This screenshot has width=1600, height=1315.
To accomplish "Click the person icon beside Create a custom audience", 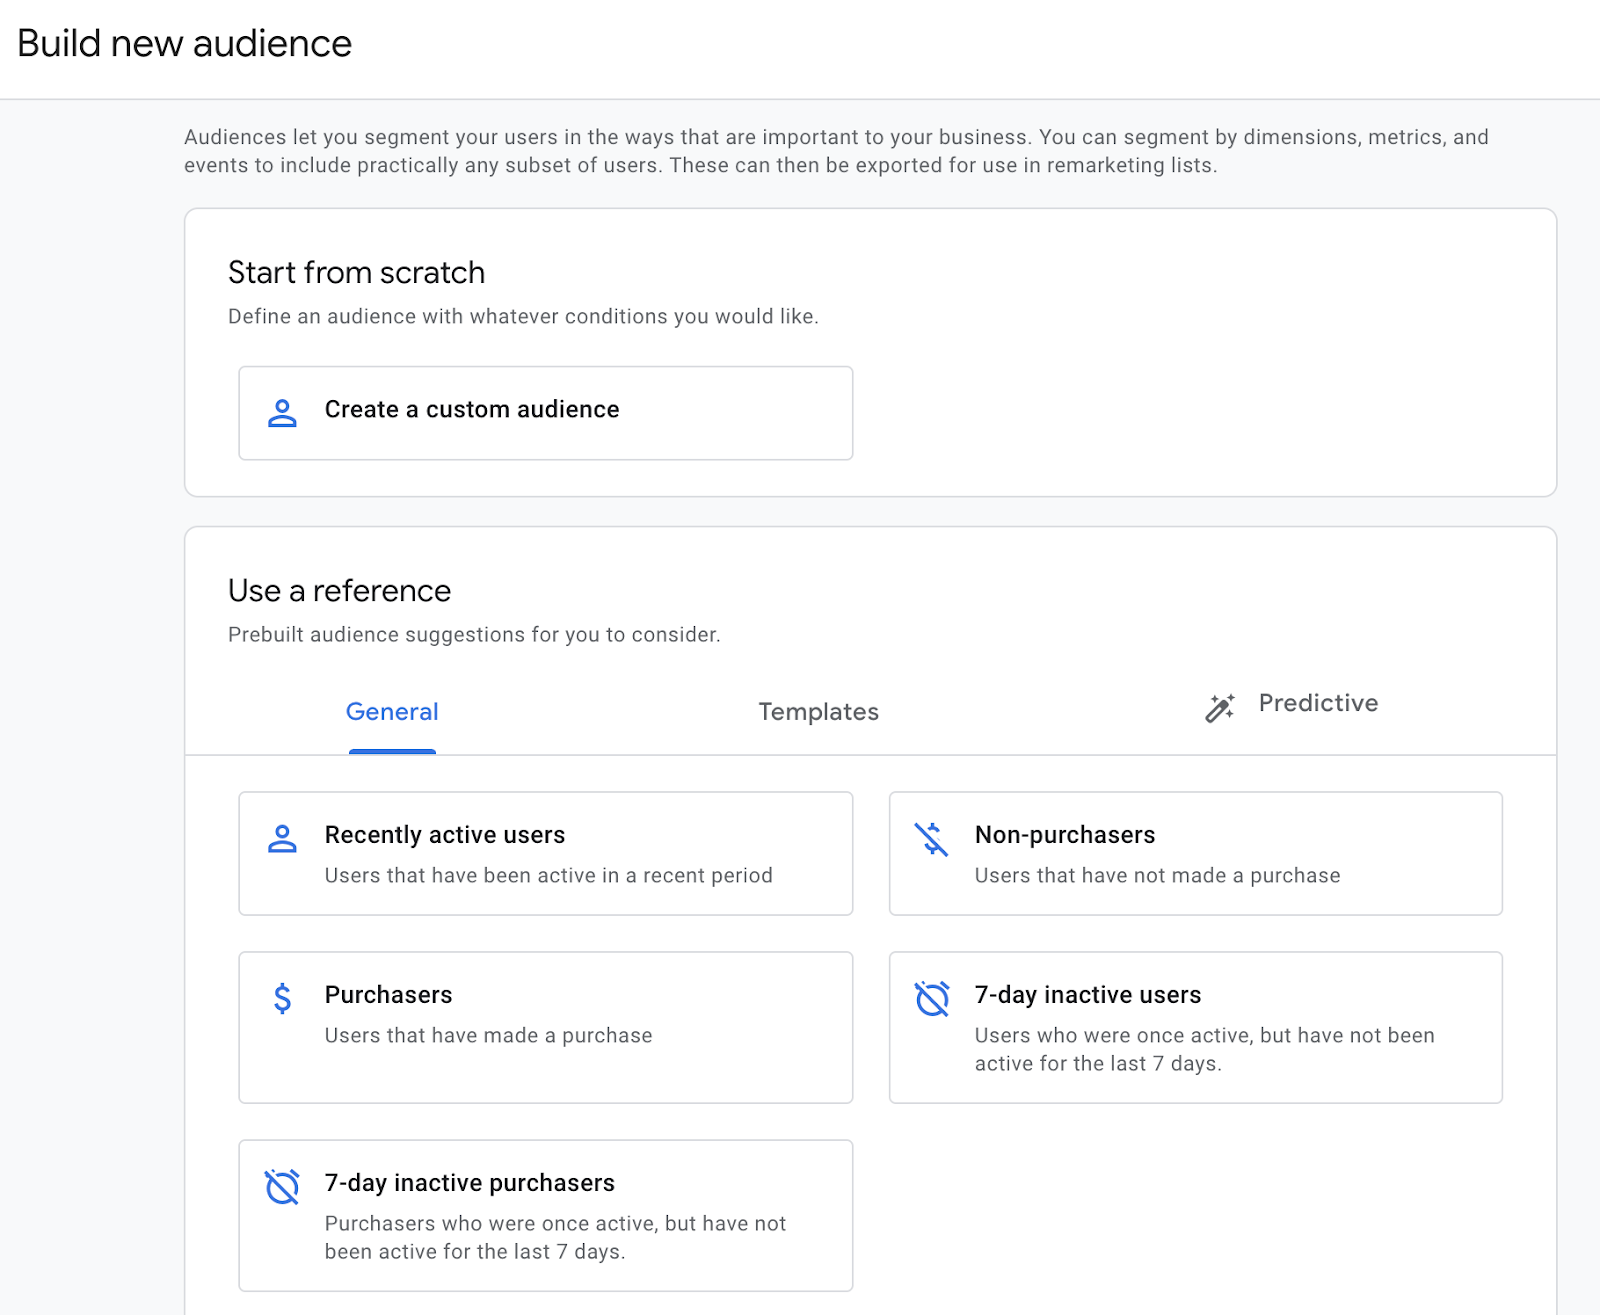I will pos(283,413).
